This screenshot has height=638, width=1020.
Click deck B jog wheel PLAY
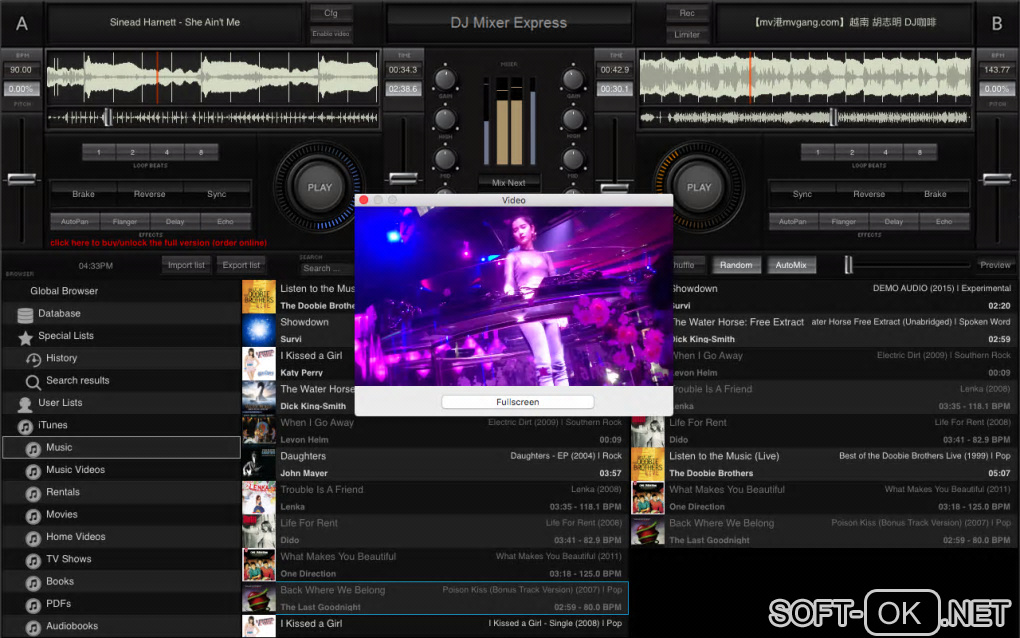click(699, 187)
